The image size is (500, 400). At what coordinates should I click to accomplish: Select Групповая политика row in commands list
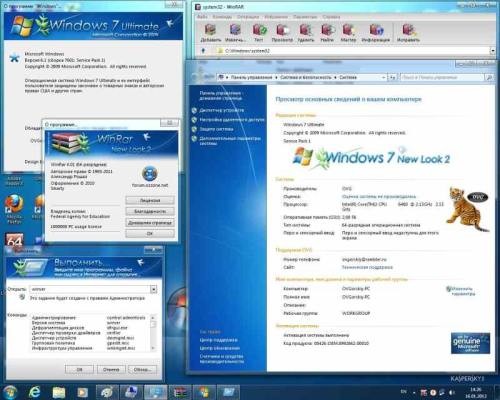tap(90, 343)
